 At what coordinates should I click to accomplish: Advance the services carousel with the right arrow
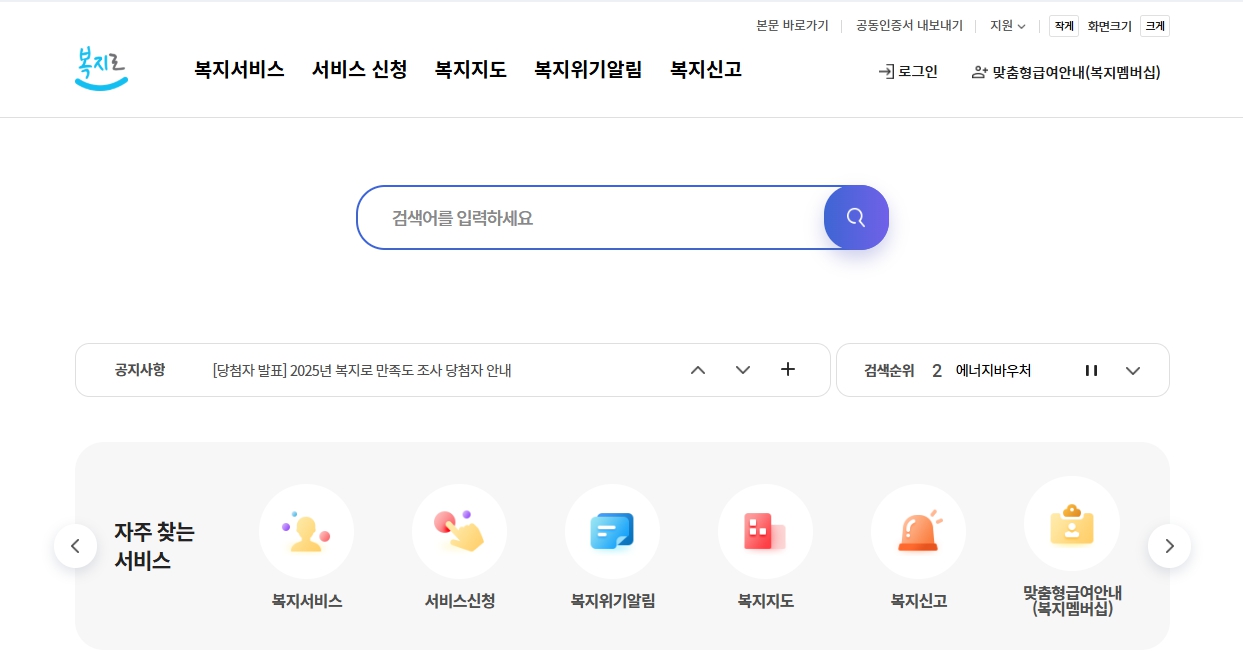1169,546
